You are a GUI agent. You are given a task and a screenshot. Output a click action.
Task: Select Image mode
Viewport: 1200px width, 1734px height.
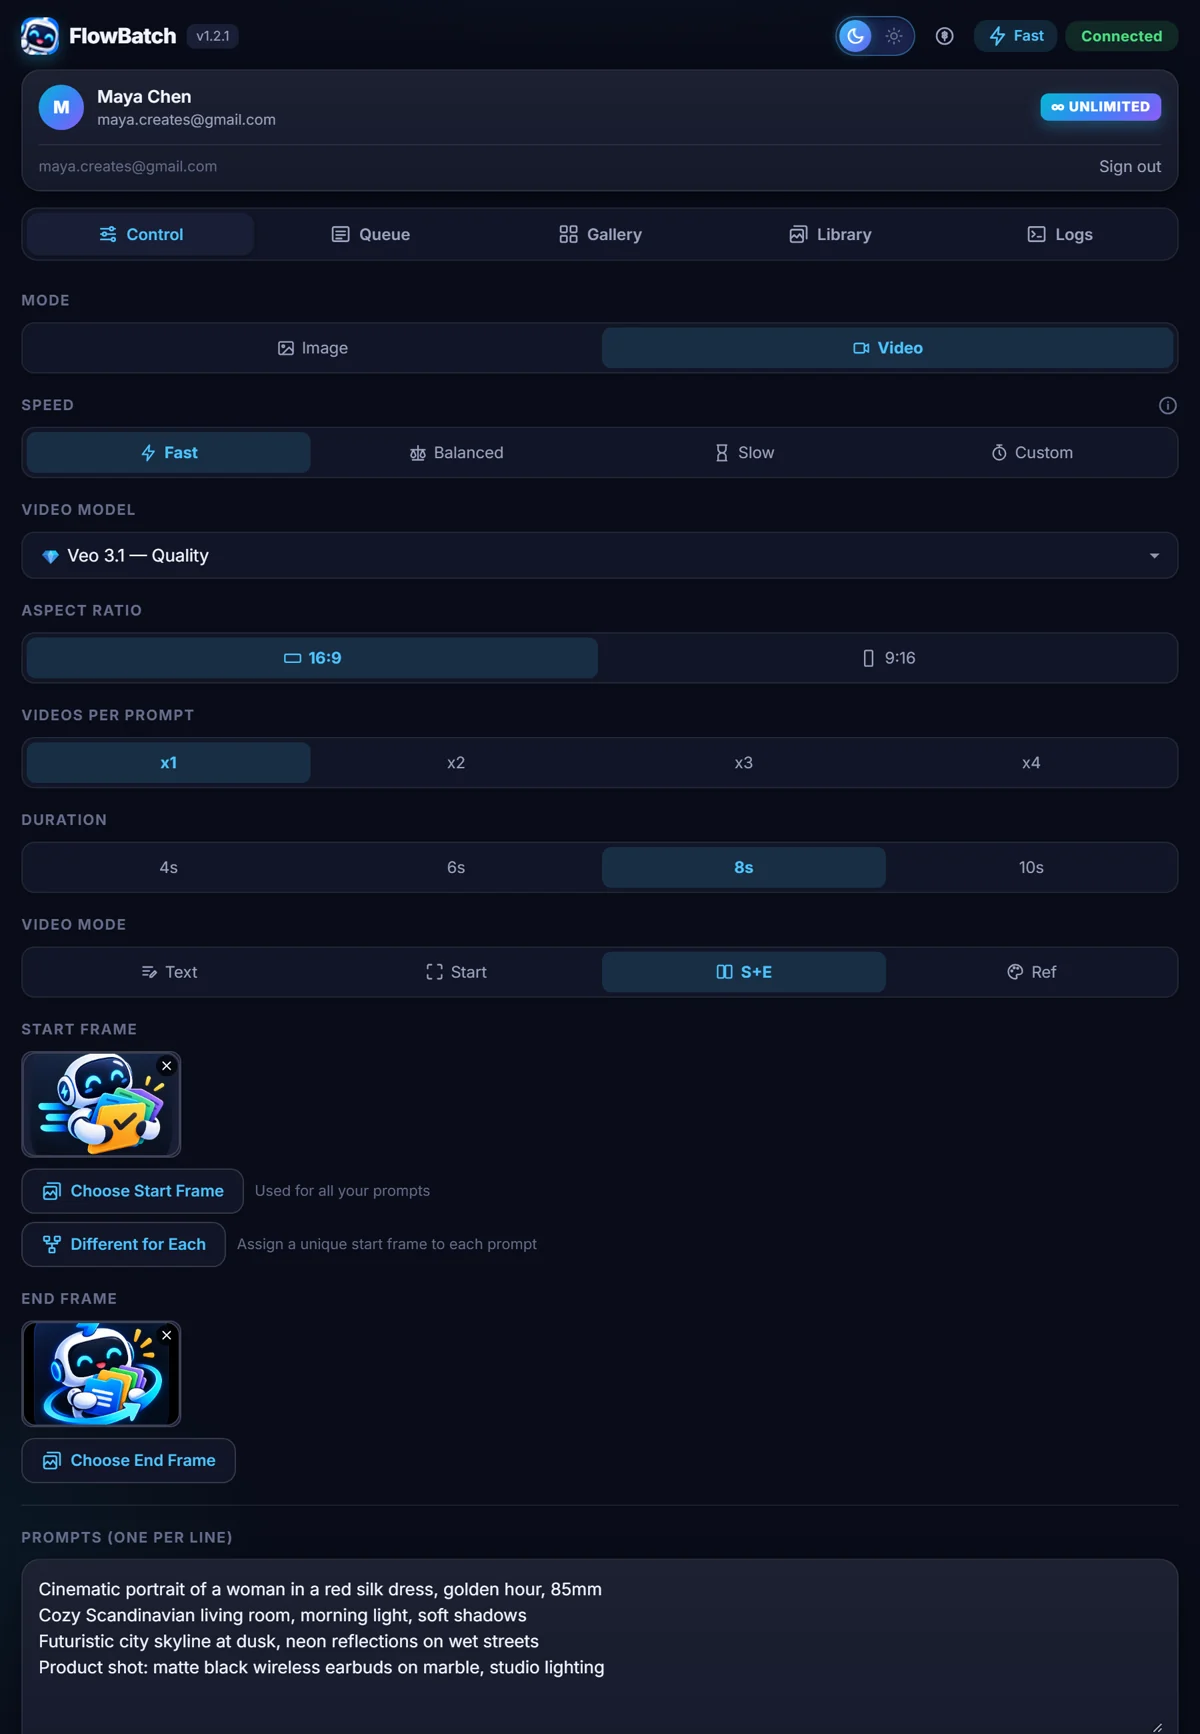313,348
